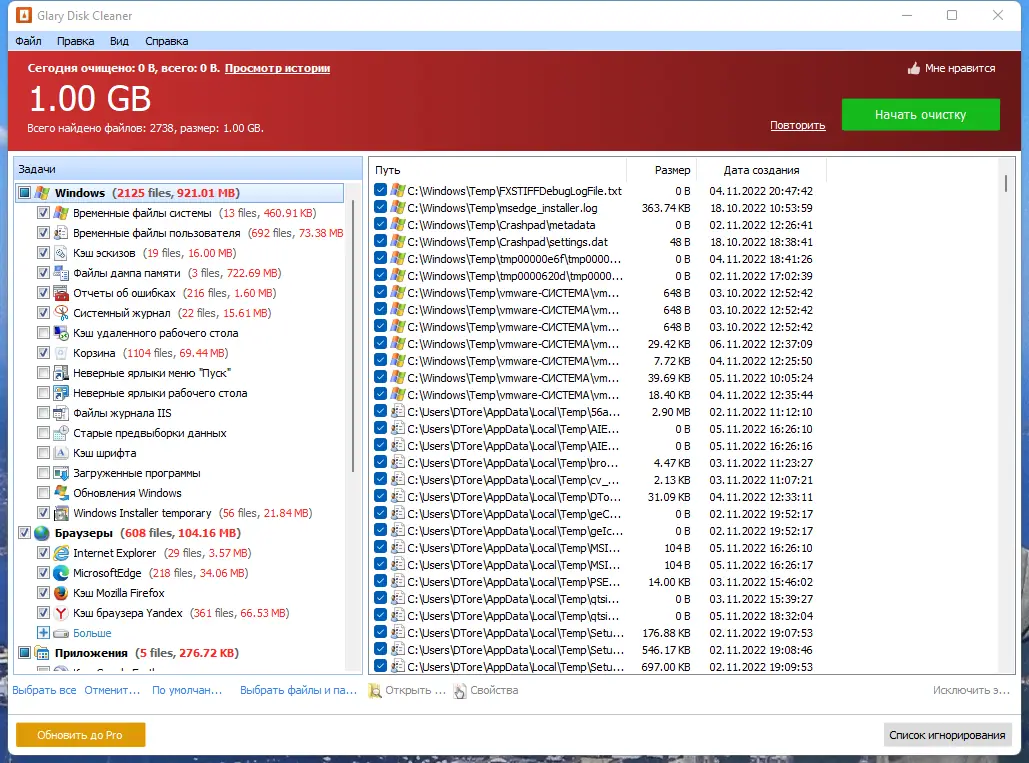
Task: Click the 'Открыть …' toolbar item
Action: pos(407,690)
